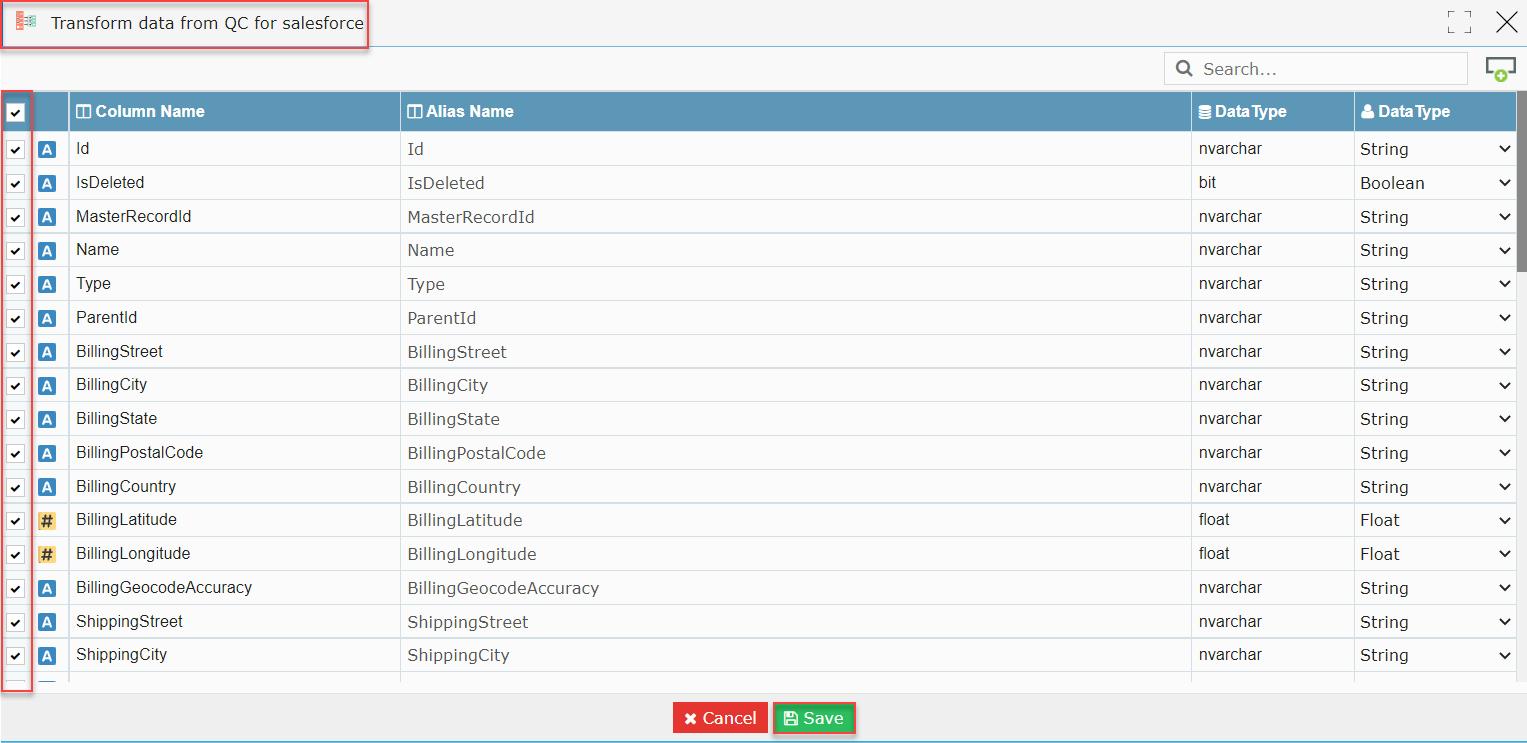
Task: Click into the Search input field
Action: point(1315,68)
